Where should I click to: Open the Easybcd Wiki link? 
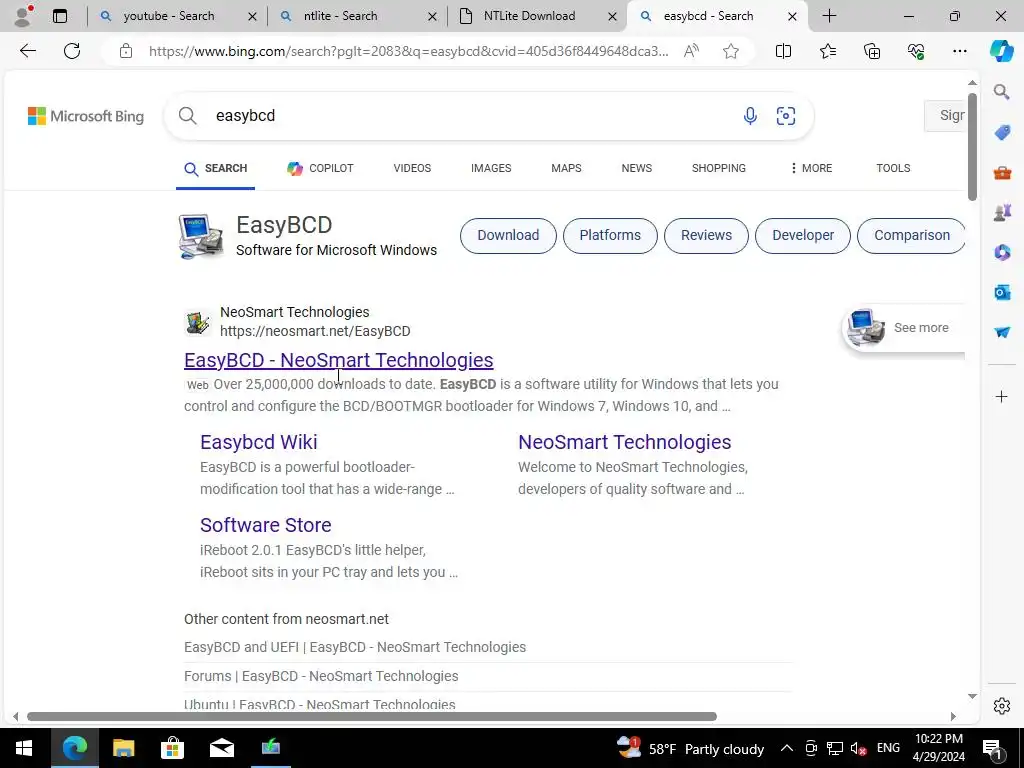[x=259, y=442]
